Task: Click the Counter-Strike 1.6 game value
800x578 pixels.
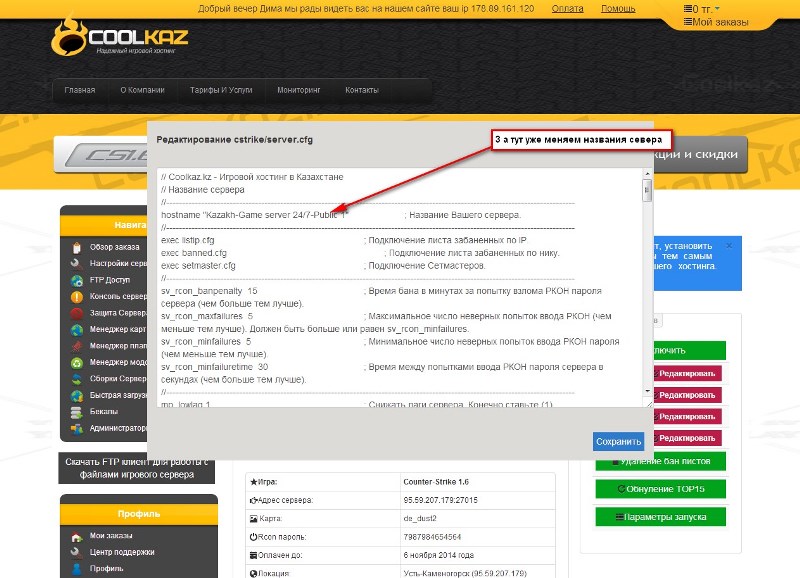Action: coord(436,482)
